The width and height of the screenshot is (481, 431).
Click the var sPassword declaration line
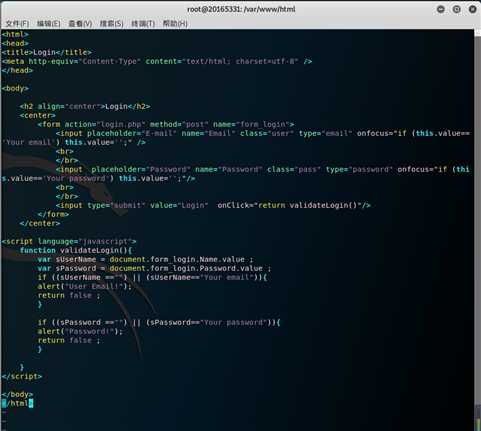click(154, 268)
